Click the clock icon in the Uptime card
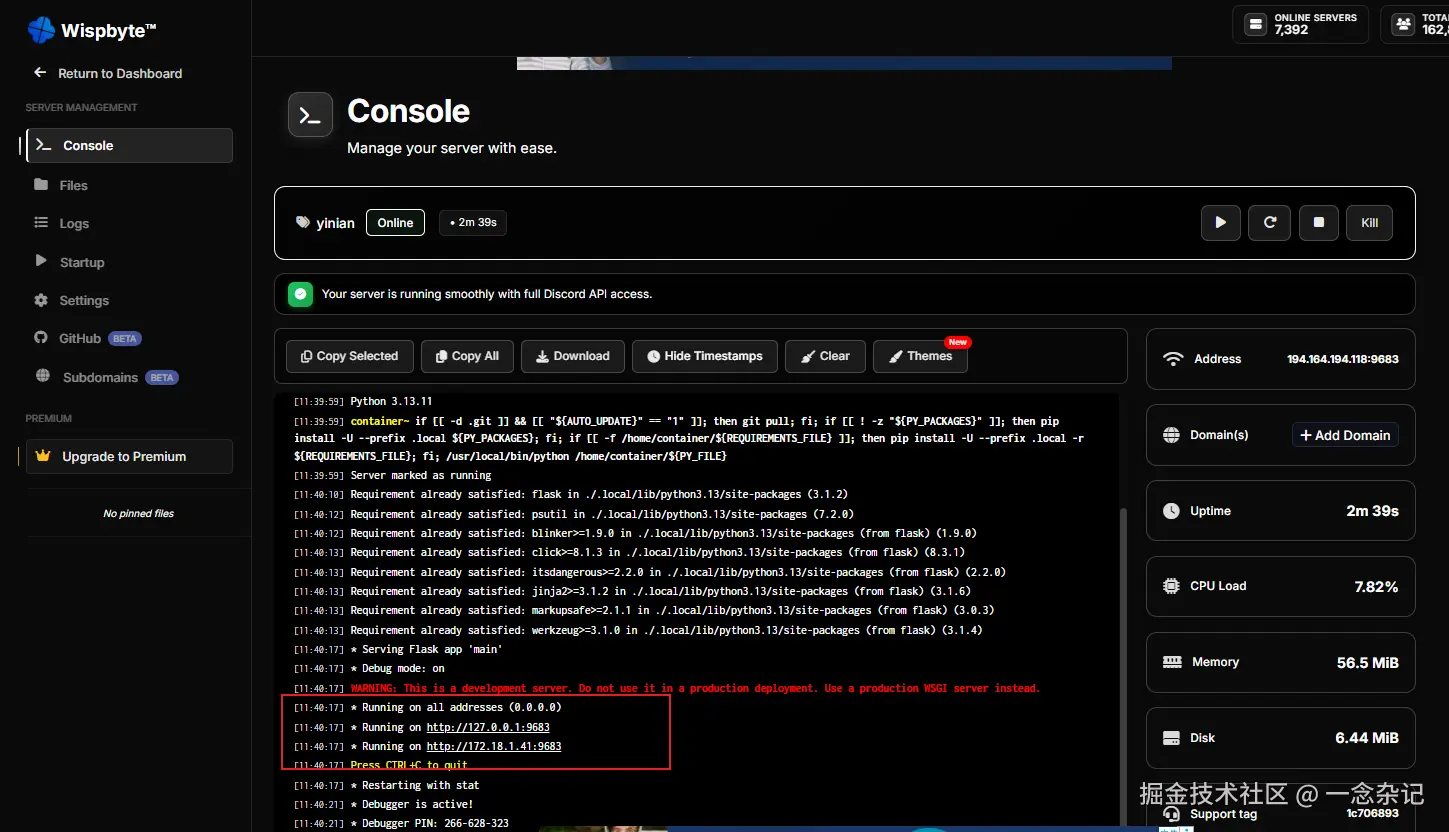Screen dimensions: 1449x832 tap(1172, 511)
